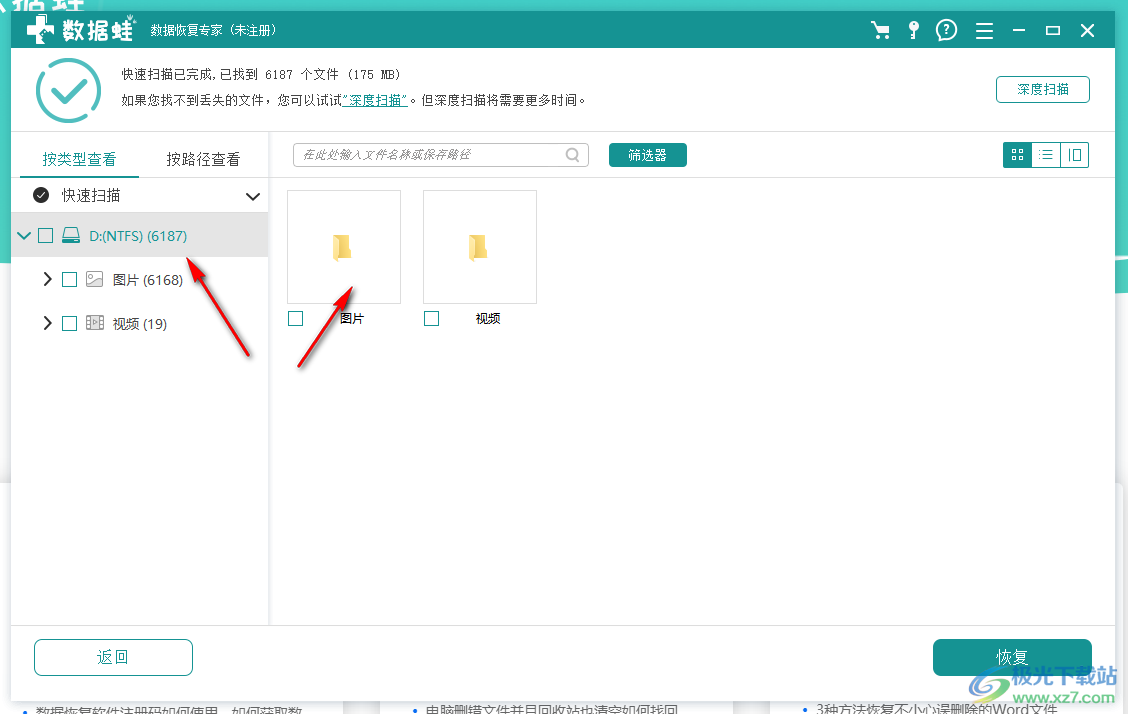Open the 视频 folder thumbnail
This screenshot has height=714, width=1128.
(x=480, y=247)
